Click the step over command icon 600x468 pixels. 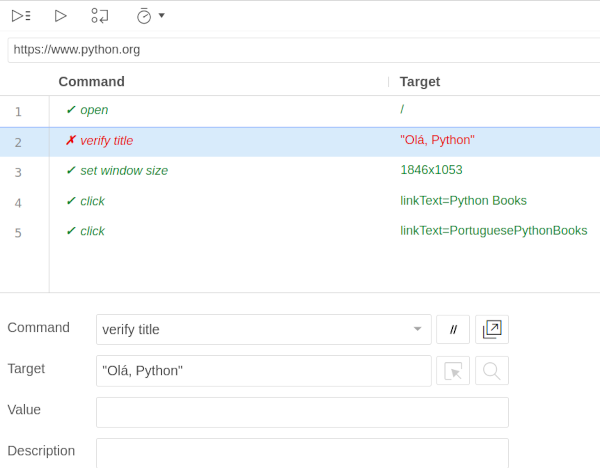[100, 16]
